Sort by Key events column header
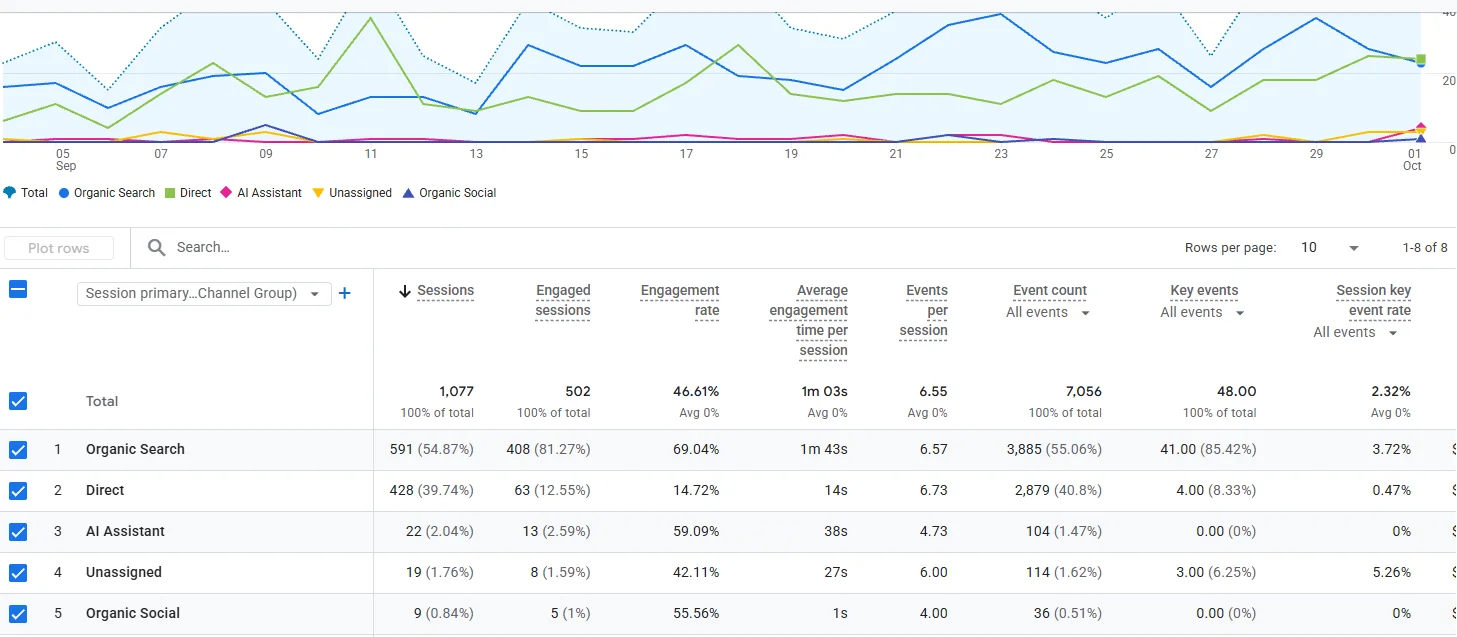The width and height of the screenshot is (1457, 637). 1204,291
